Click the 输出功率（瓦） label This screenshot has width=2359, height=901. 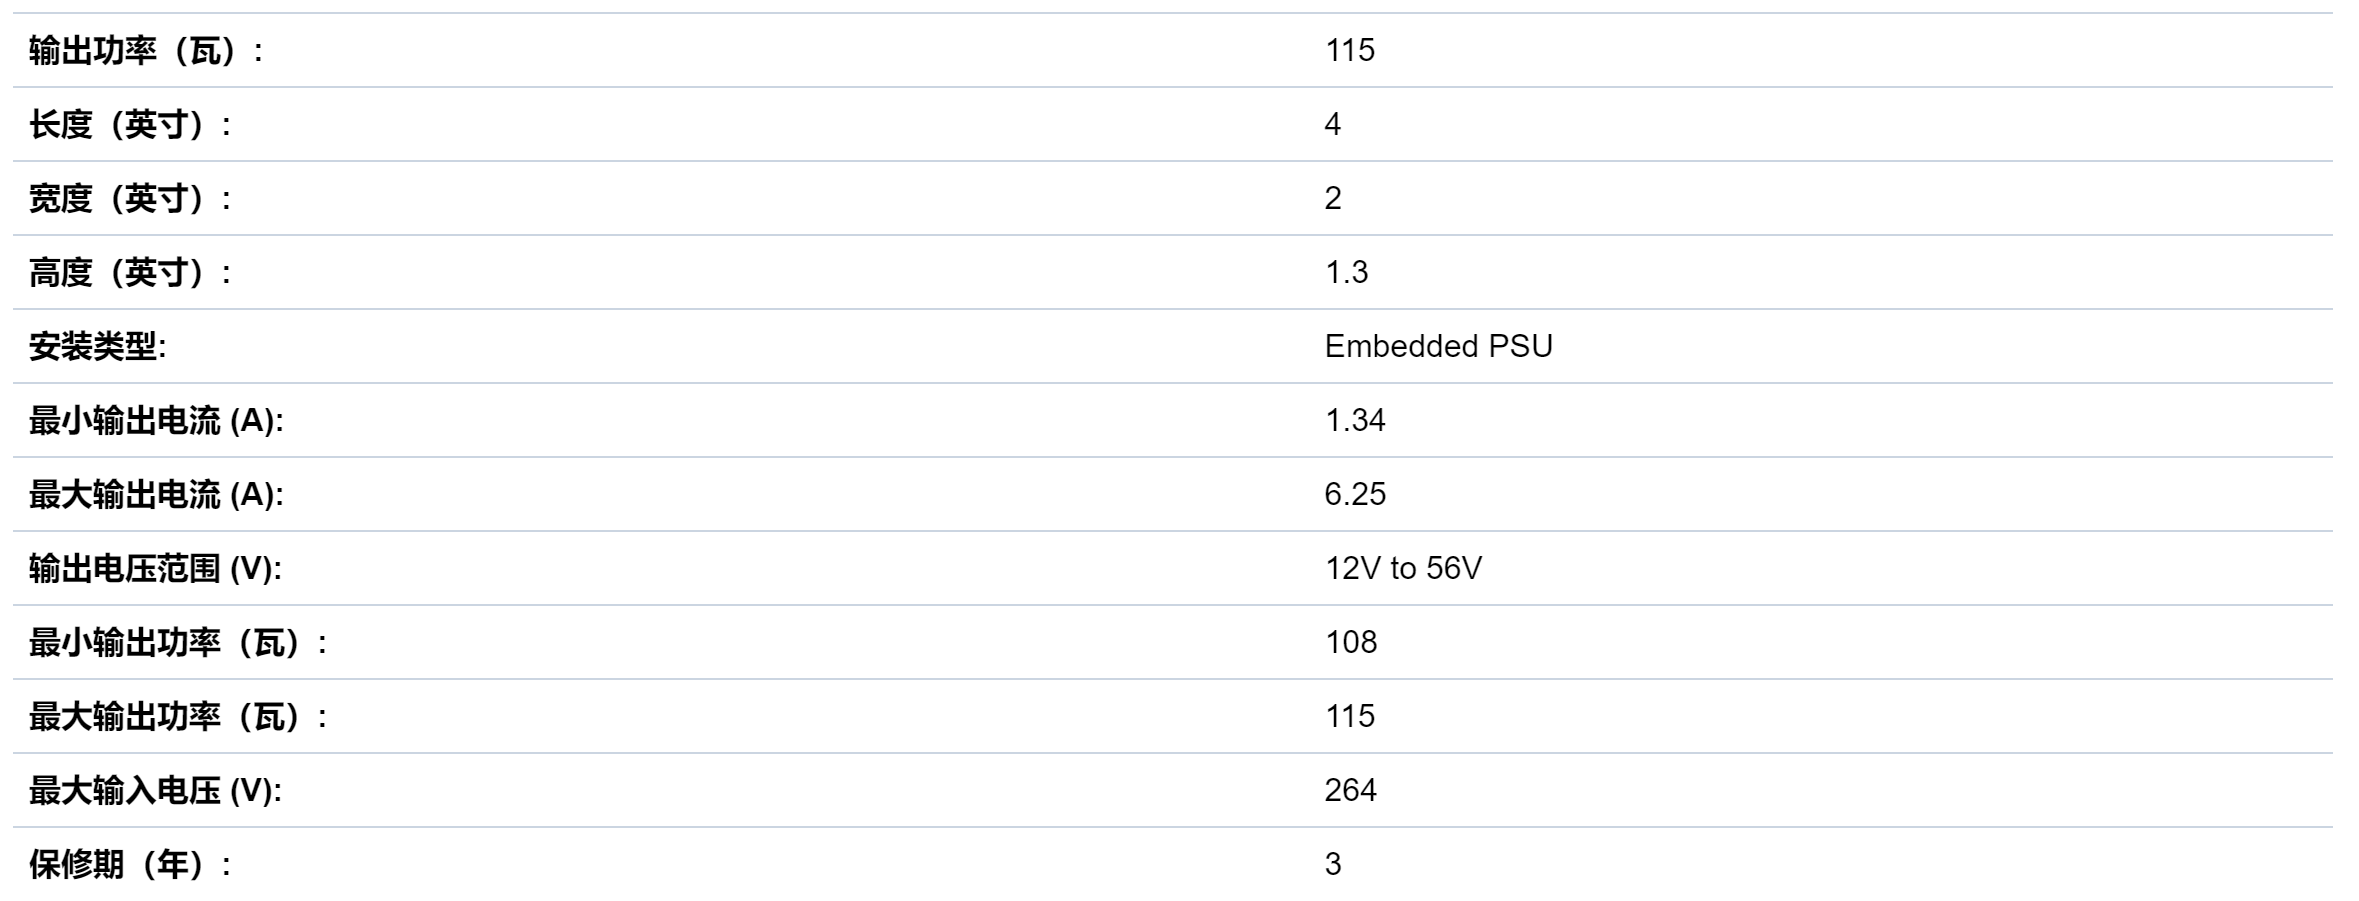[x=146, y=50]
